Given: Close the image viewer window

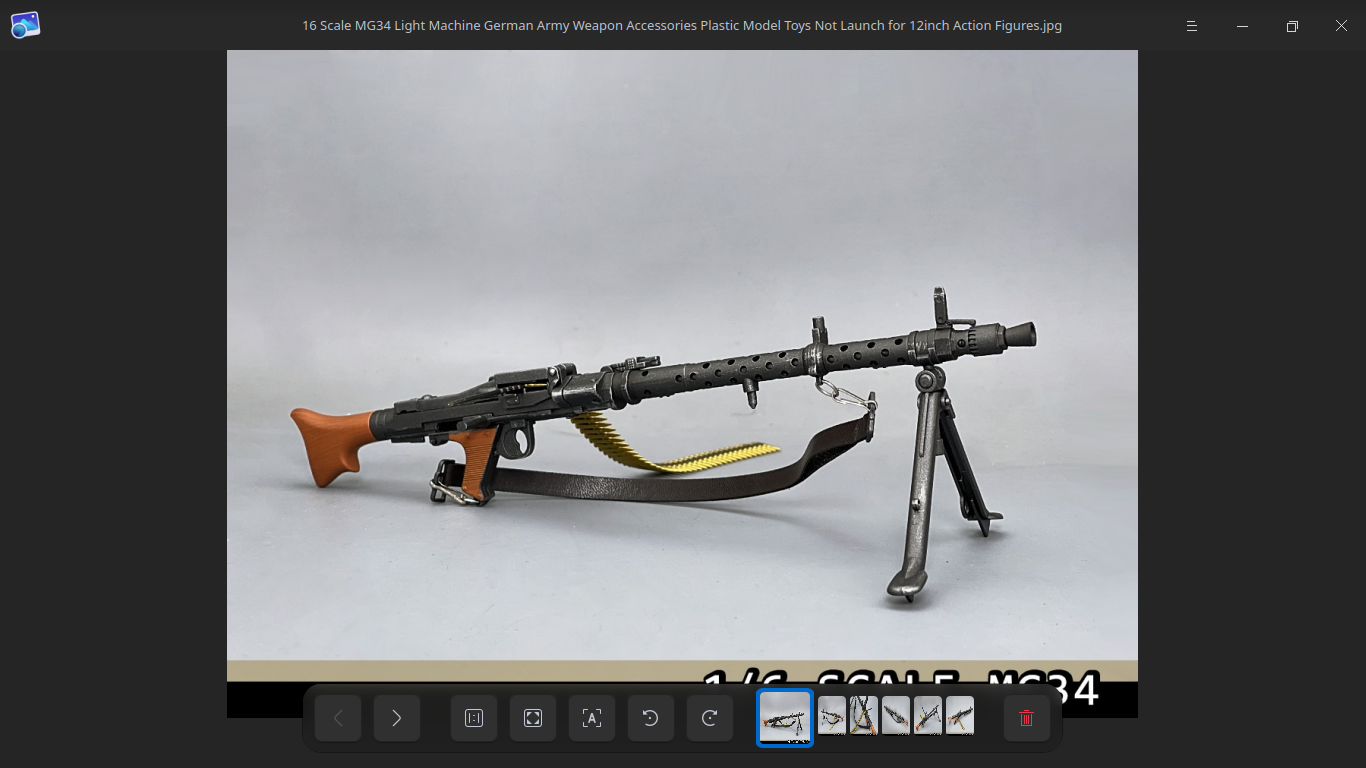Looking at the screenshot, I should 1341,26.
